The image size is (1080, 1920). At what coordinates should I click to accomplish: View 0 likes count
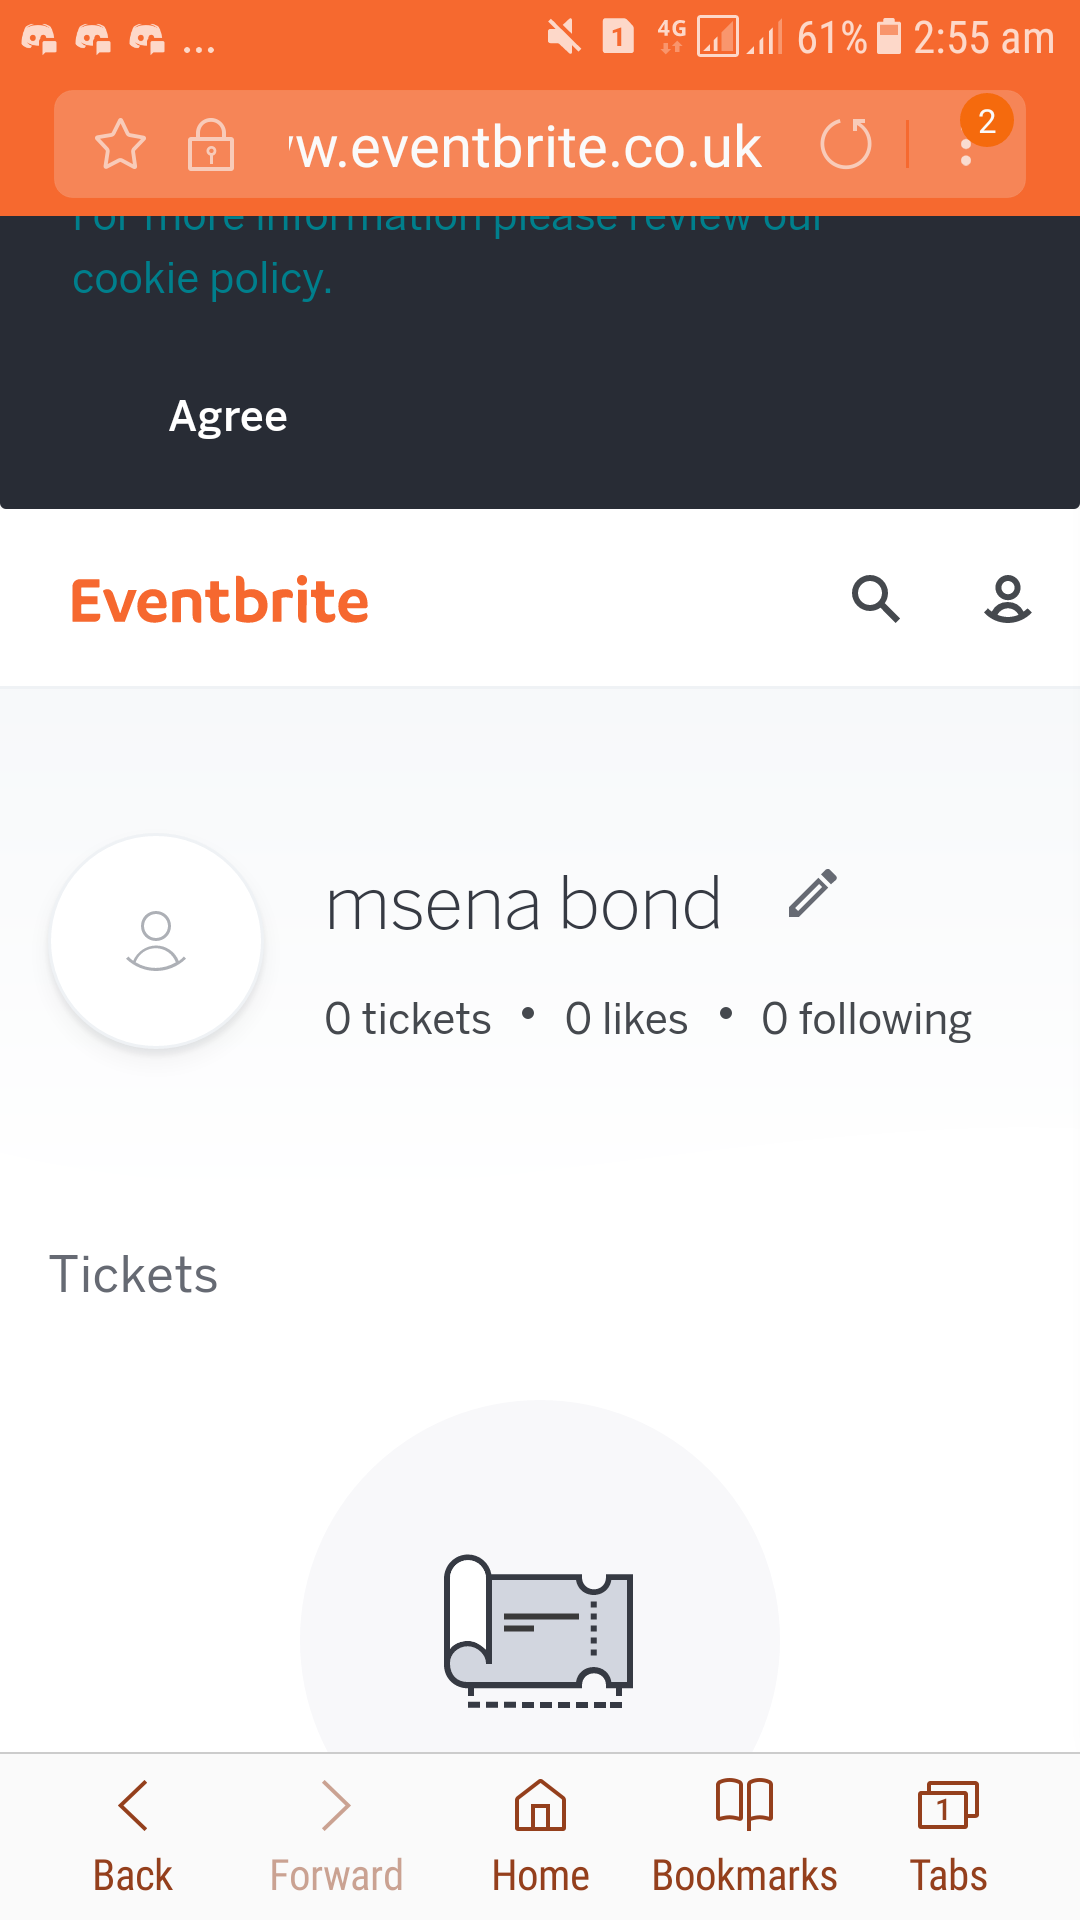[626, 1019]
